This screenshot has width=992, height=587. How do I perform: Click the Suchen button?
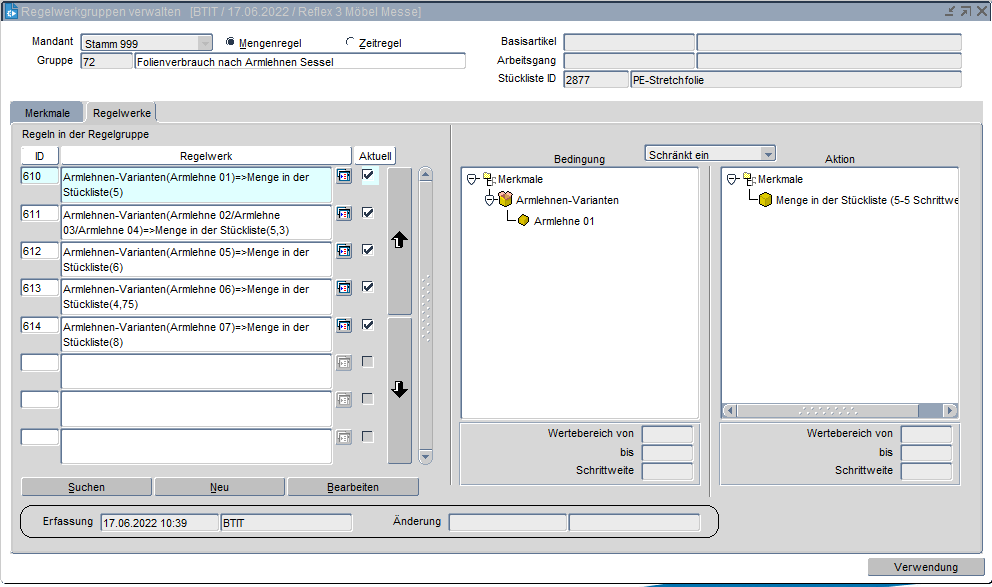(x=86, y=487)
